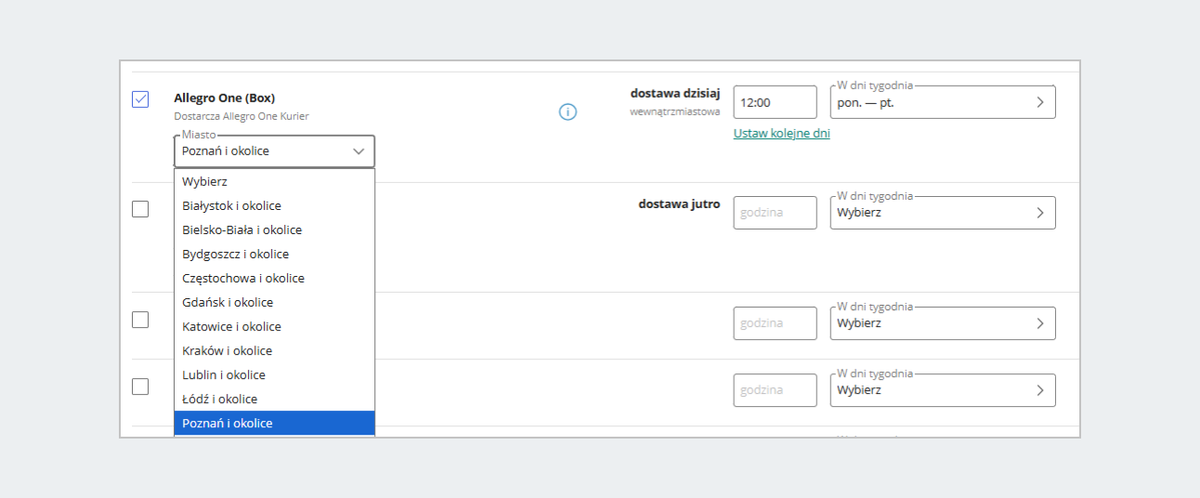Select Łódź i okolice option
This screenshot has height=498, width=1200.
point(220,399)
